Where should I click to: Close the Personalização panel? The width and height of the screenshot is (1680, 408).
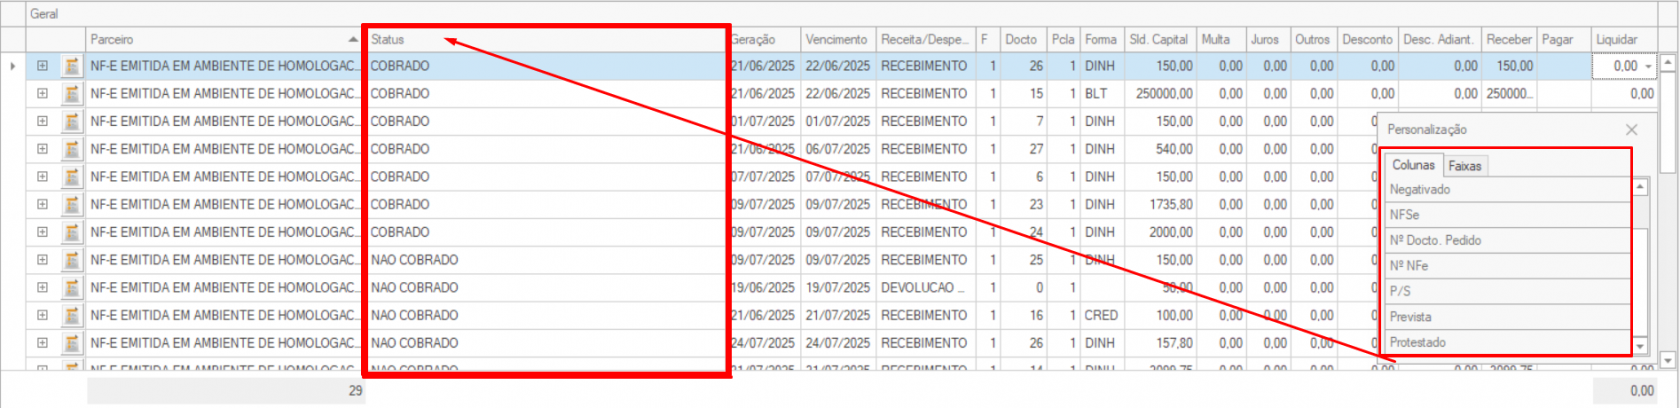pos(1631,130)
